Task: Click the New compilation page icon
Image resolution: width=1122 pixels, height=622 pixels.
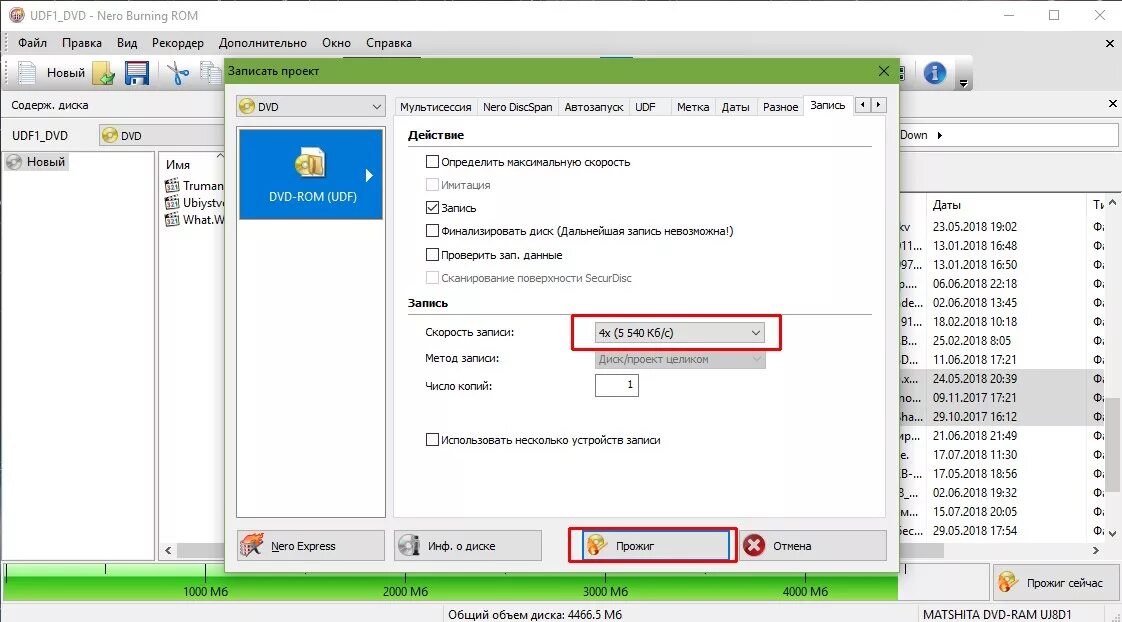Action: [x=27, y=73]
